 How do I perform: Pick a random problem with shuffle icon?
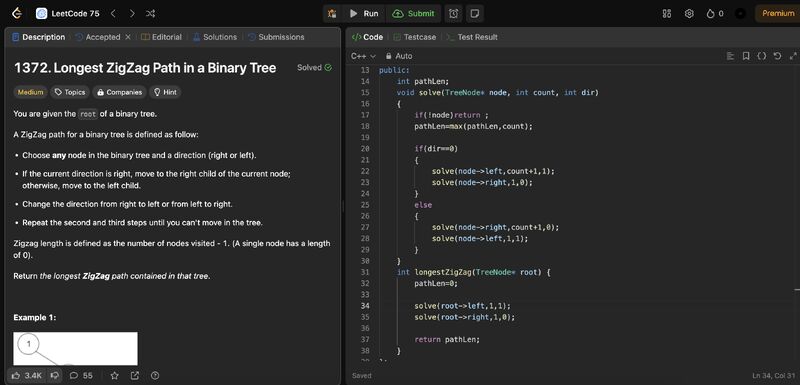click(x=151, y=14)
